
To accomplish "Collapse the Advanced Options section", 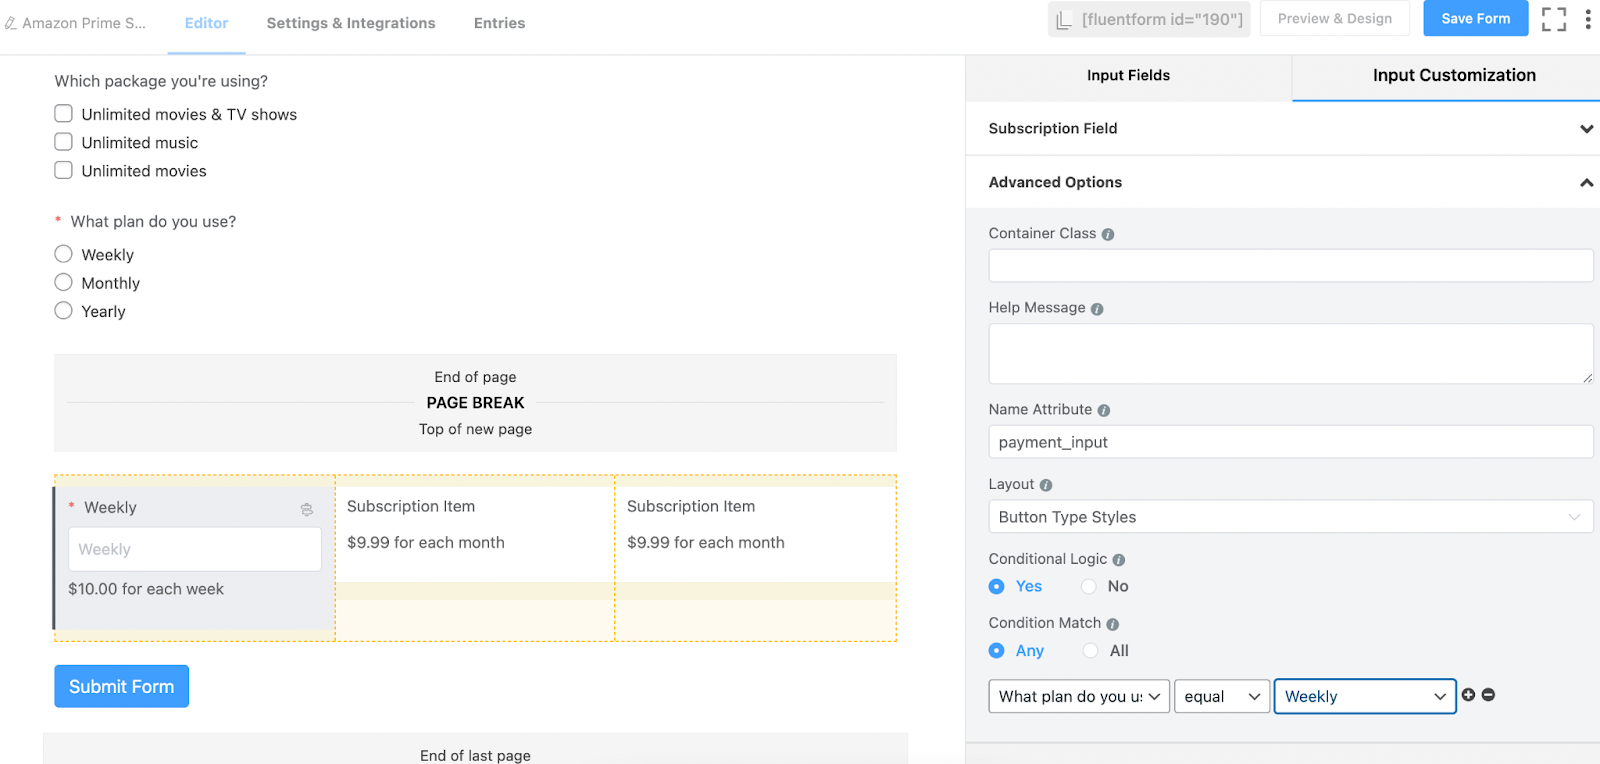I will [1586, 182].
